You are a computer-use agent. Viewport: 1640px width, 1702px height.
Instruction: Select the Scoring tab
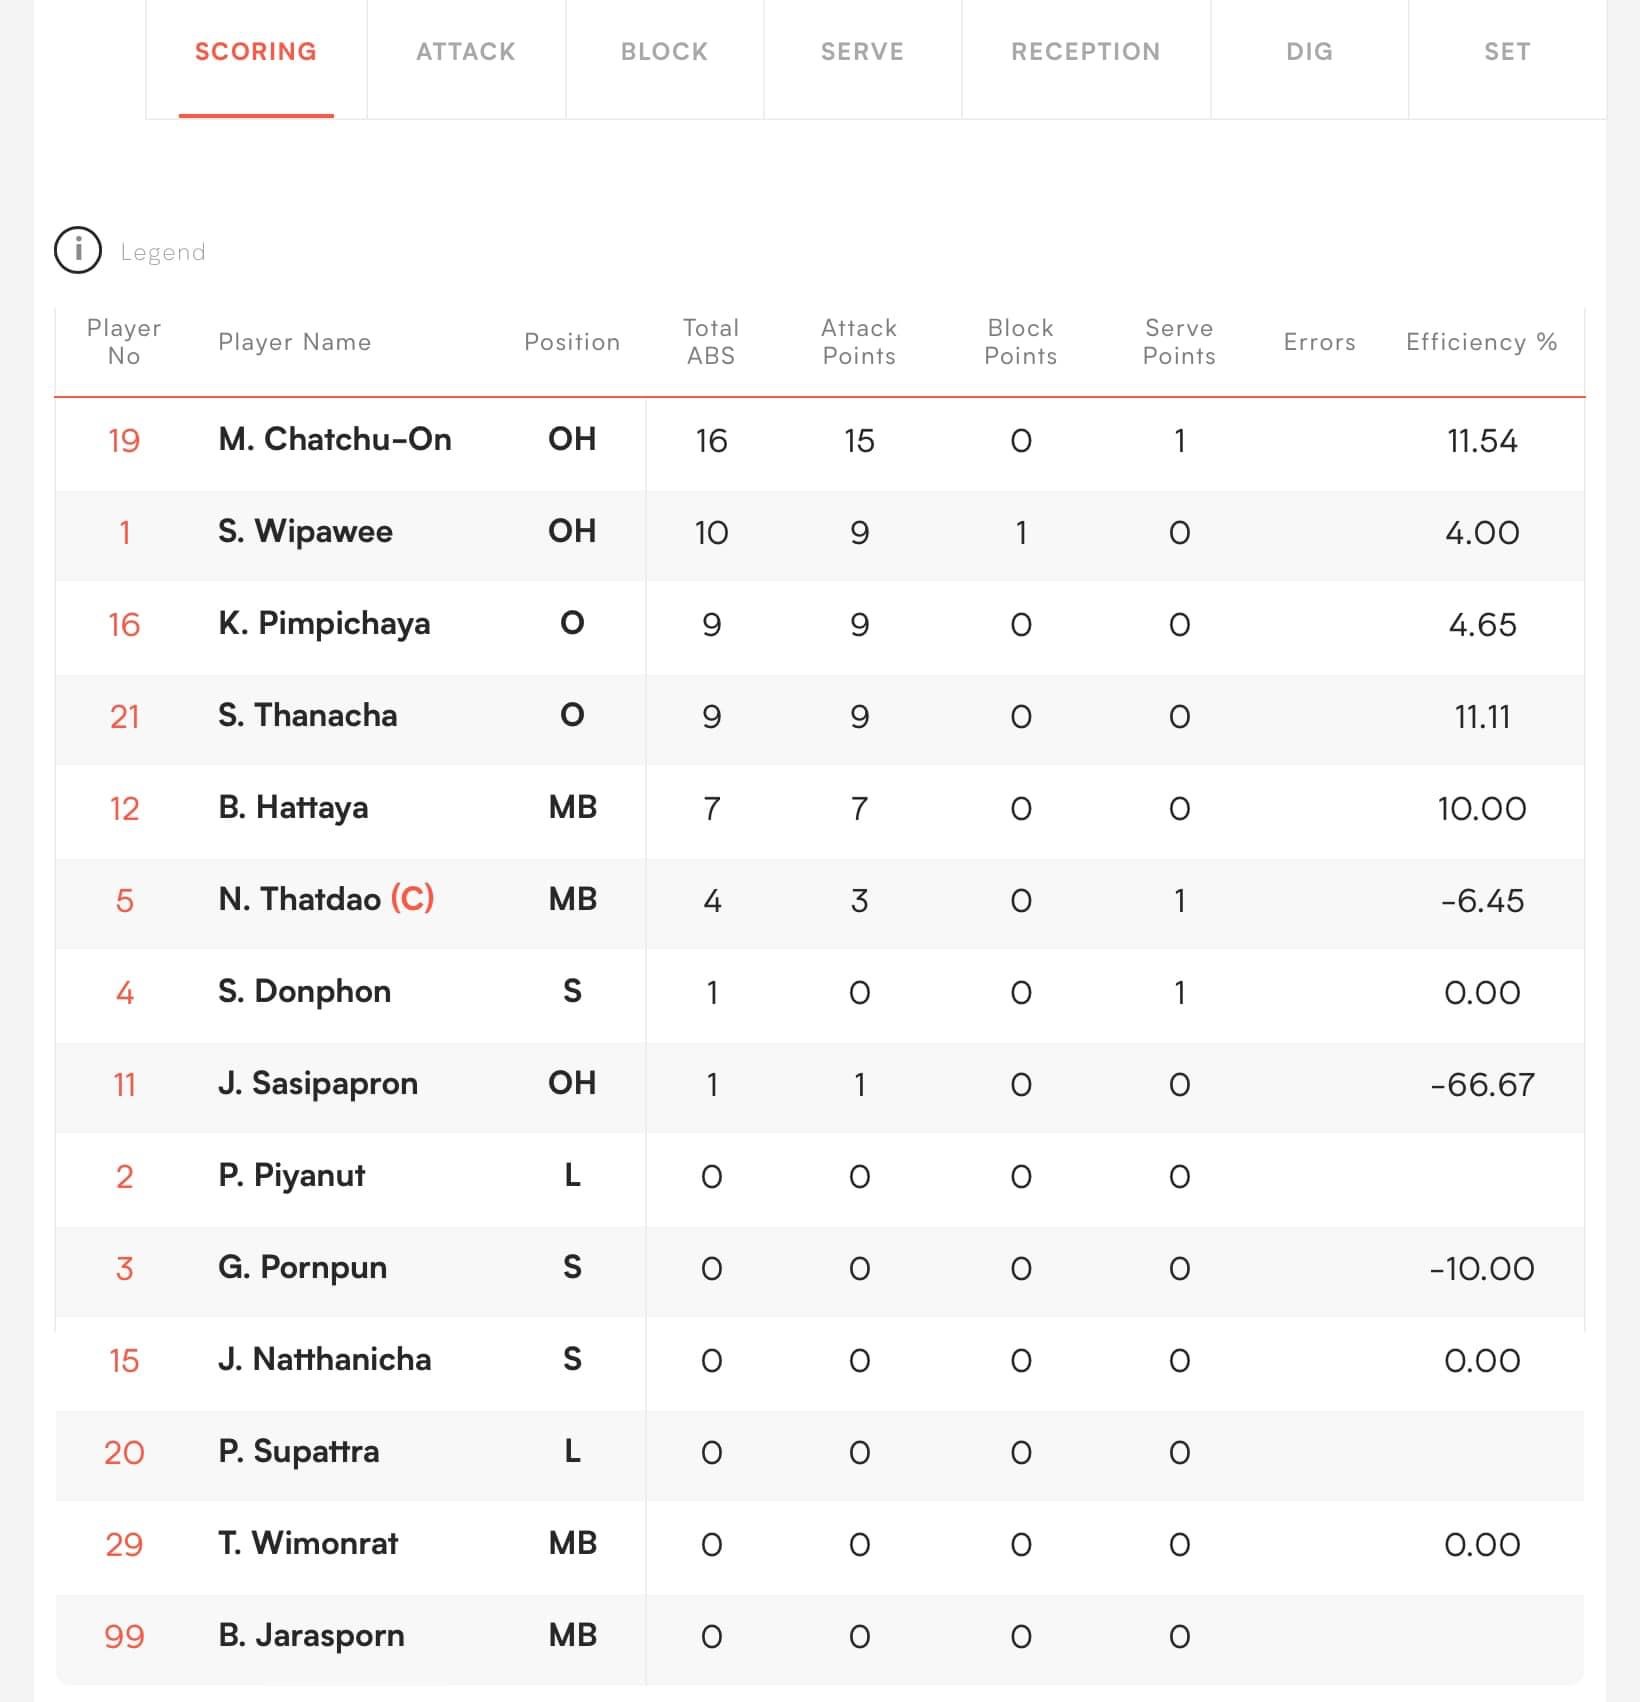click(256, 52)
